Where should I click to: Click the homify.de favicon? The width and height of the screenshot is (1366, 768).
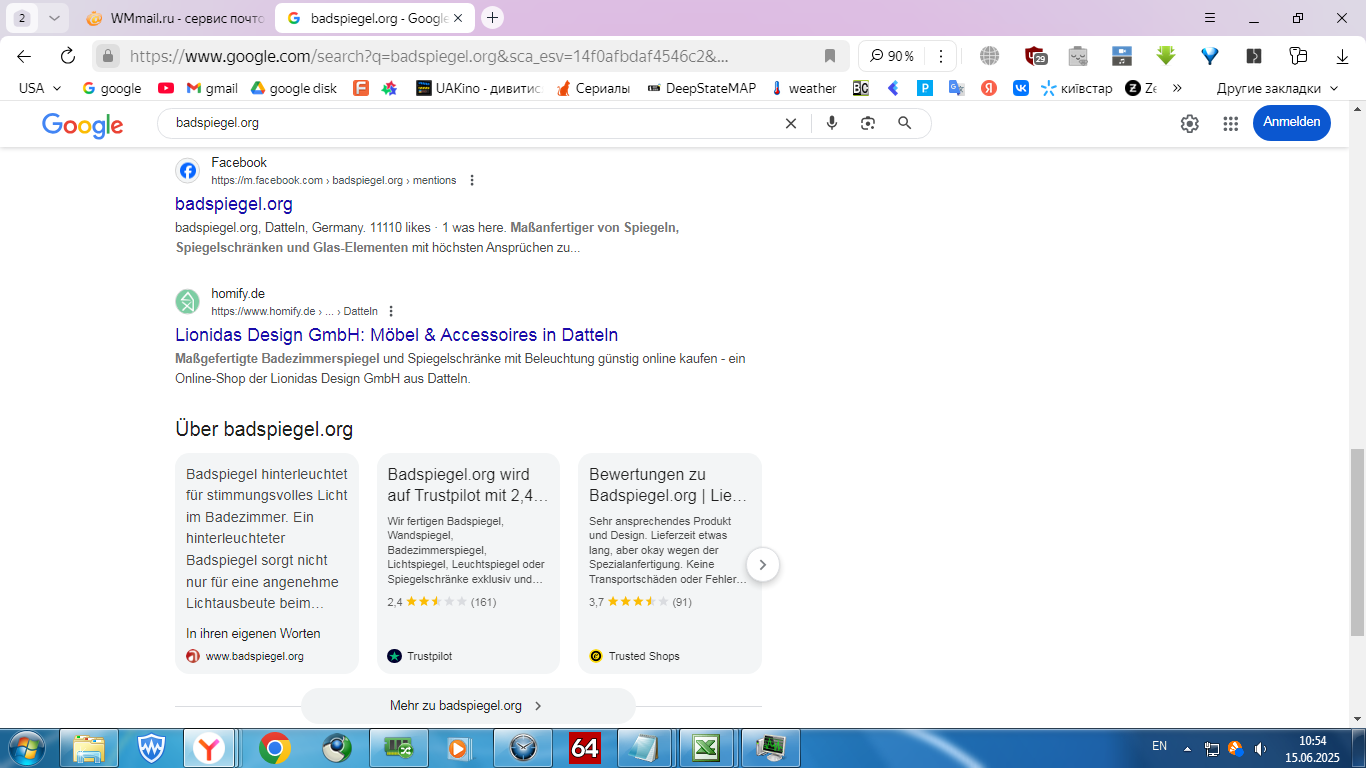point(187,301)
